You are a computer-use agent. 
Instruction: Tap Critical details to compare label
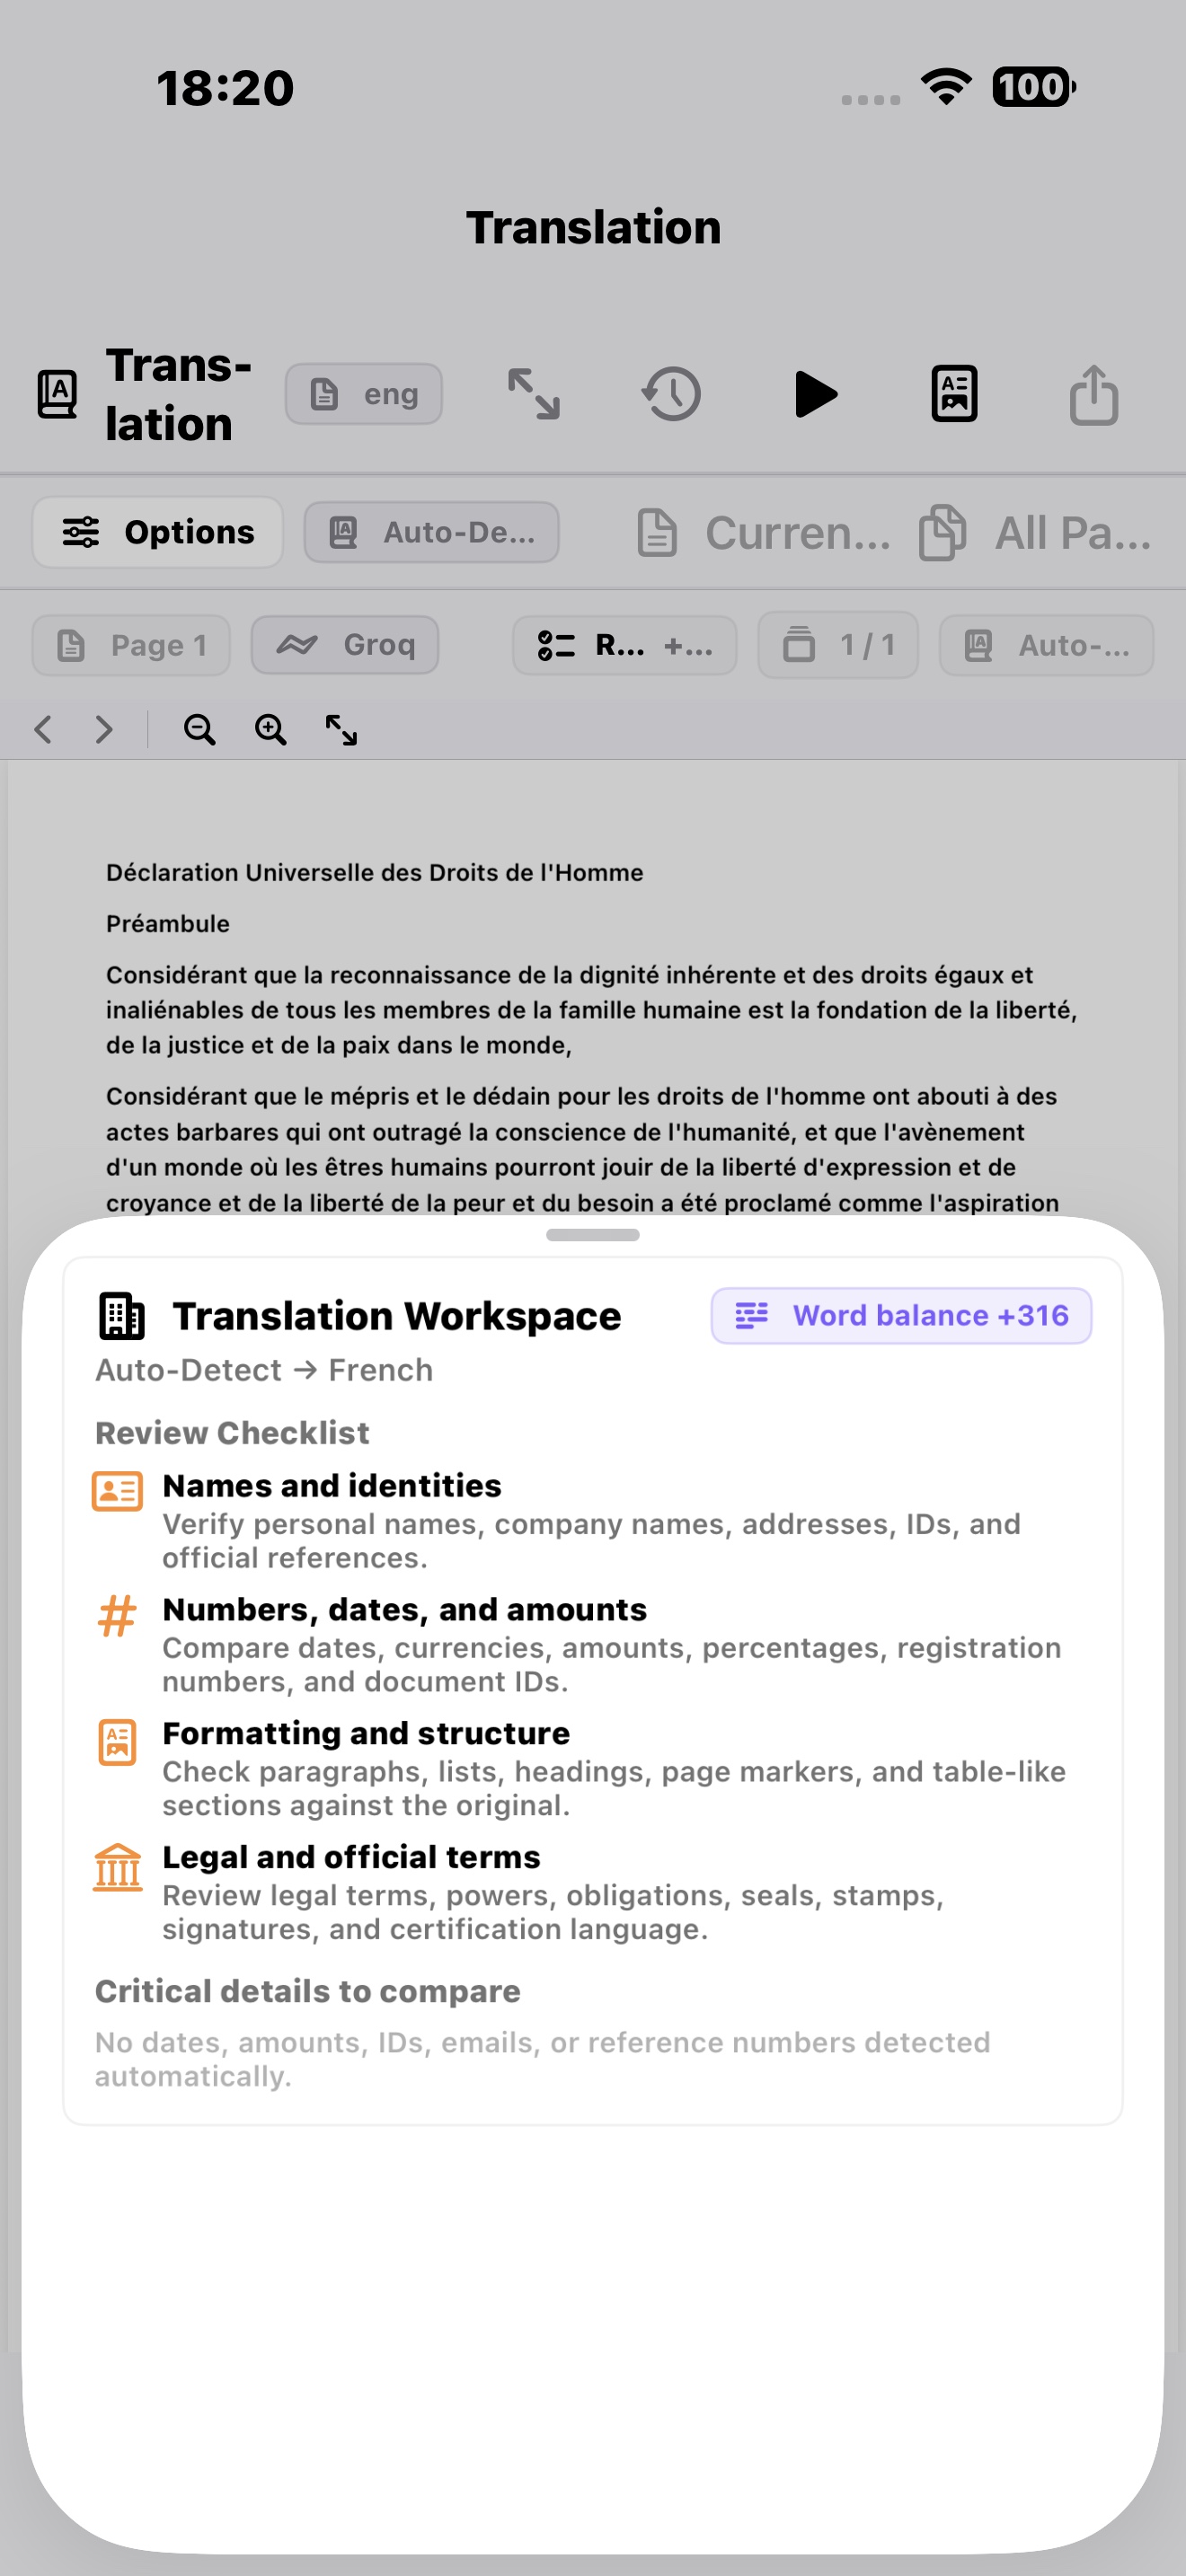pos(308,1991)
